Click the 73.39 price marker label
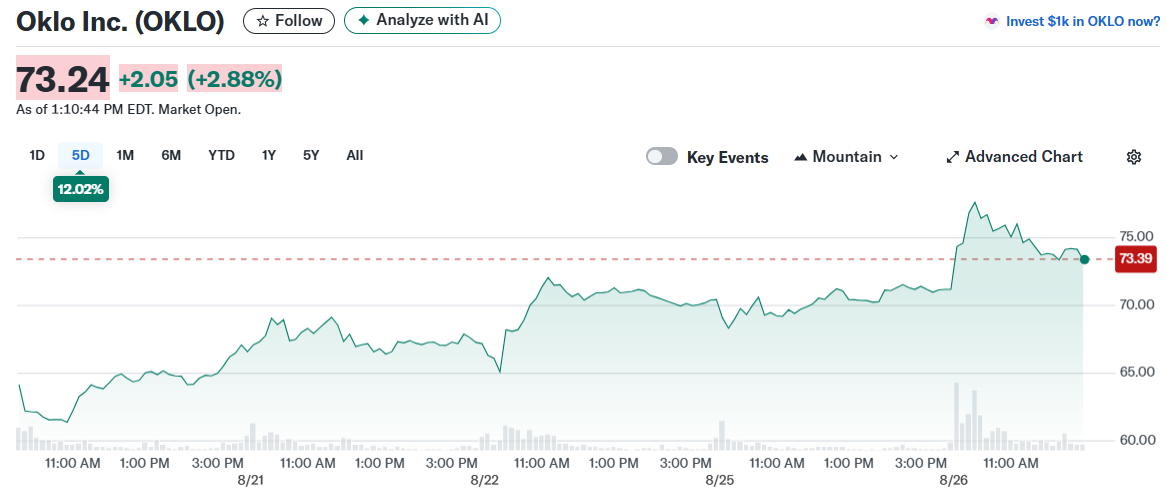1167x492 pixels. pos(1136,259)
